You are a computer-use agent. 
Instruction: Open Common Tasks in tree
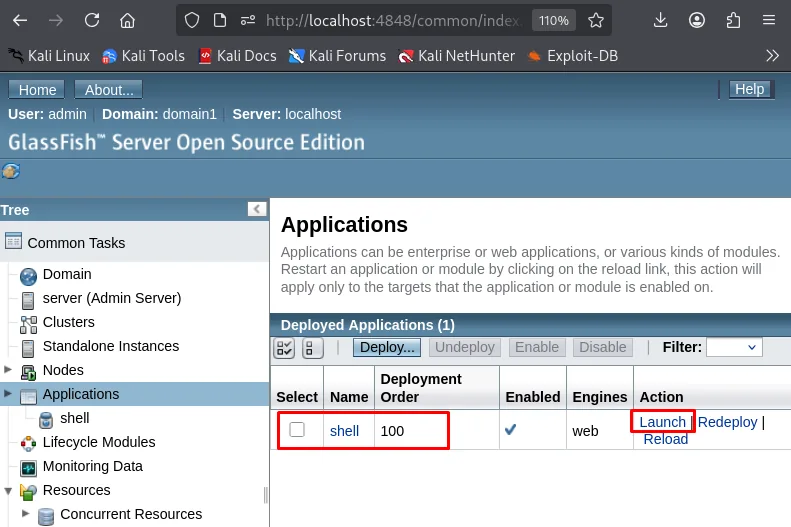point(76,243)
